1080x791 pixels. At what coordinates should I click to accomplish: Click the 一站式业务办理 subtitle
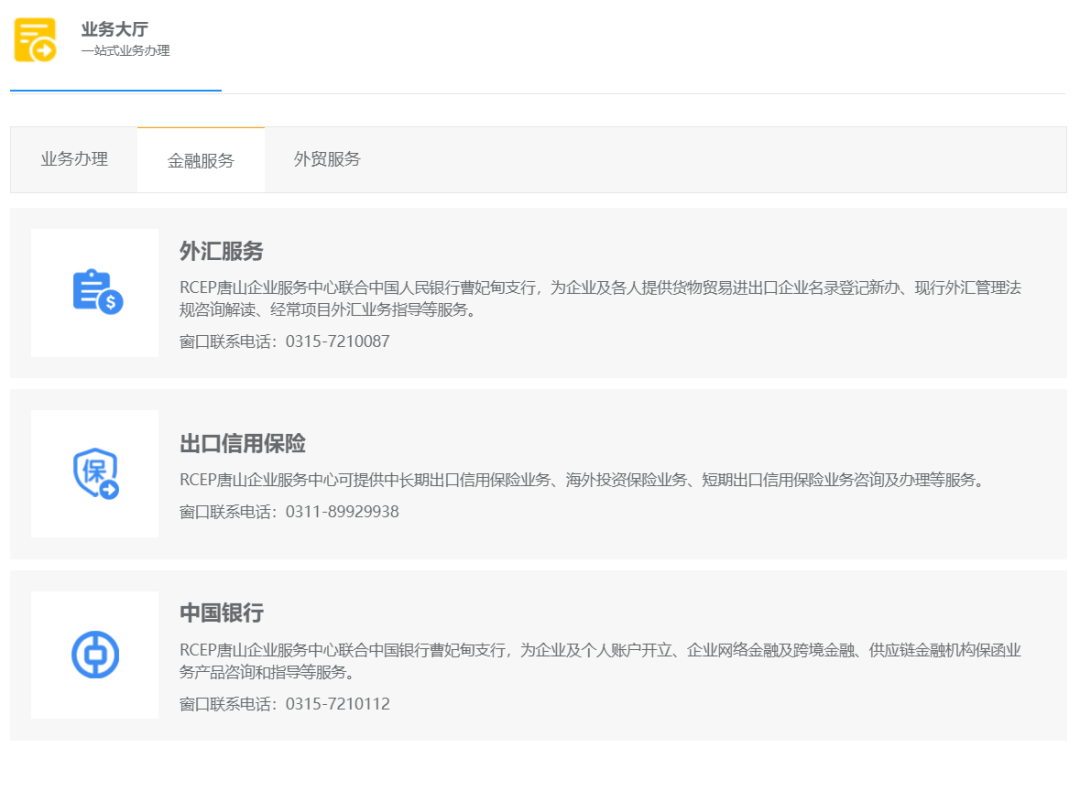(x=125, y=51)
